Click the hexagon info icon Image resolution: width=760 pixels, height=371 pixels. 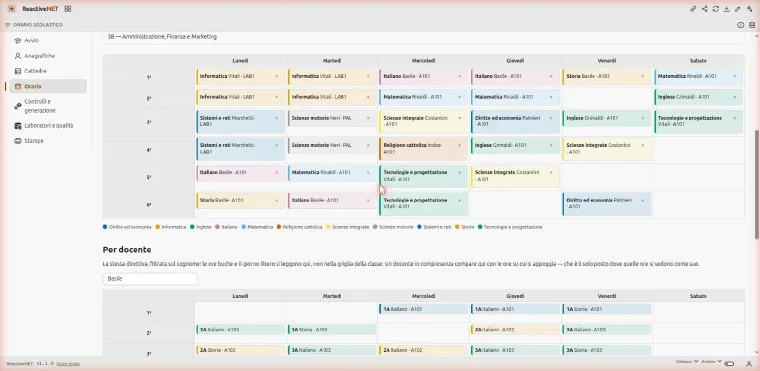741,25
